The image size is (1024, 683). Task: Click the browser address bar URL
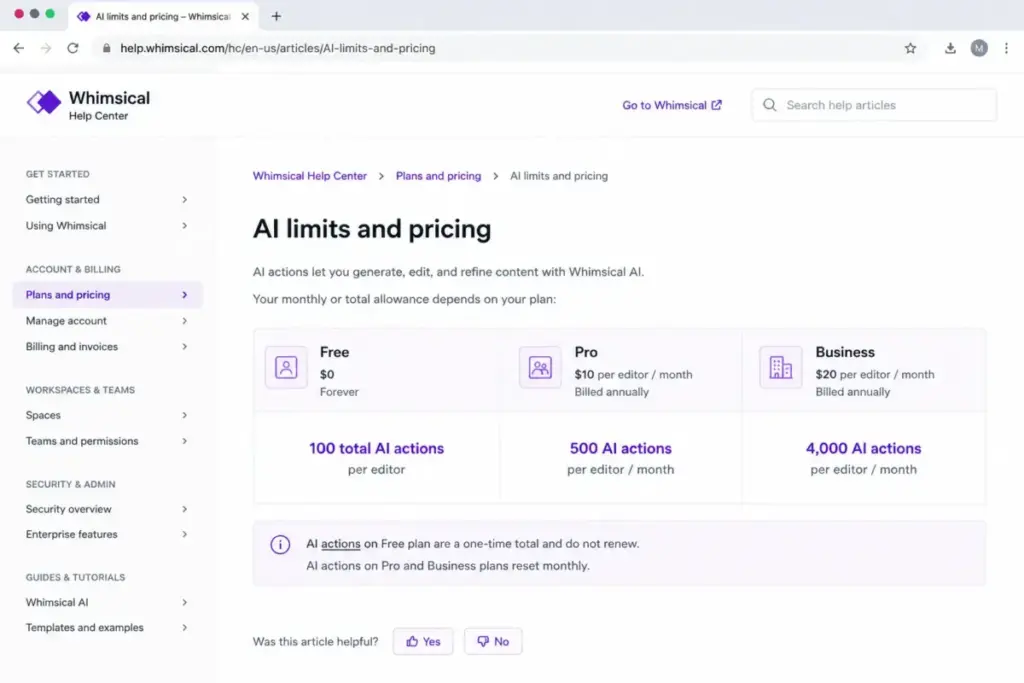[278, 48]
